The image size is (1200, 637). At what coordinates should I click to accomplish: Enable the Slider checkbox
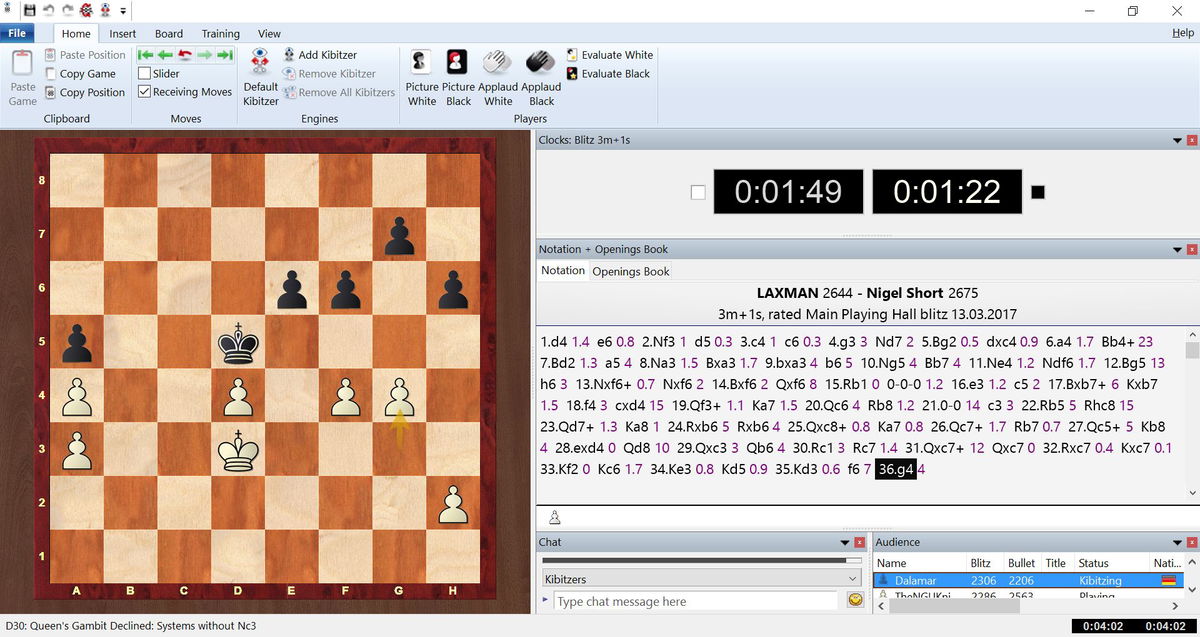(x=145, y=73)
